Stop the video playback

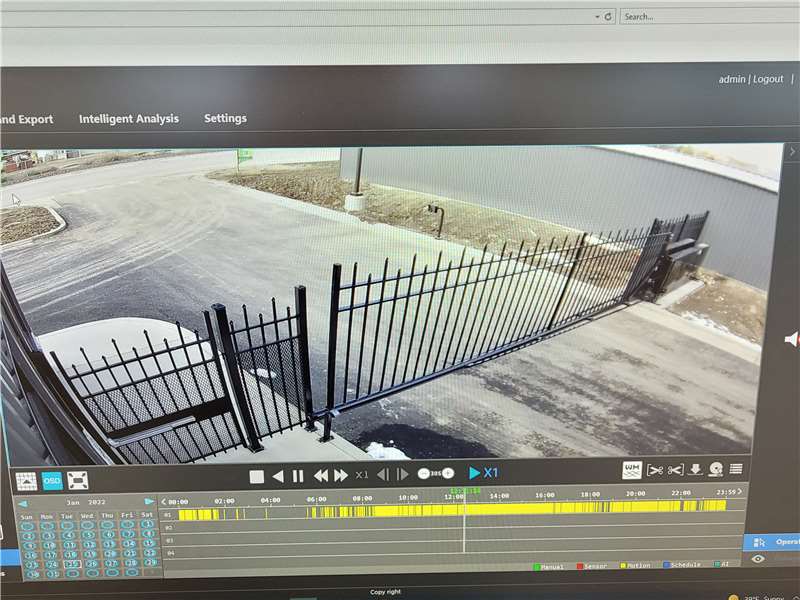pyautogui.click(x=257, y=476)
